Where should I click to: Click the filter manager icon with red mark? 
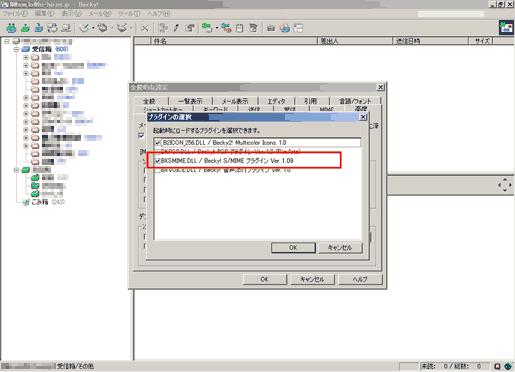[x=226, y=28]
